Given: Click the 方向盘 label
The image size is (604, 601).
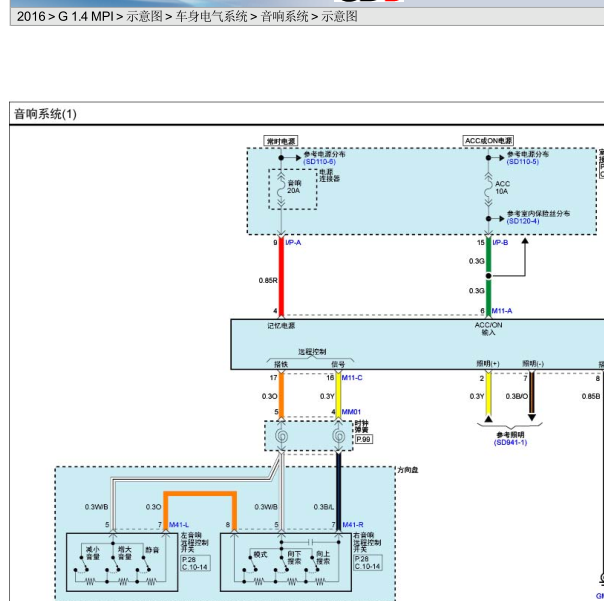Looking at the screenshot, I should pos(408,470).
